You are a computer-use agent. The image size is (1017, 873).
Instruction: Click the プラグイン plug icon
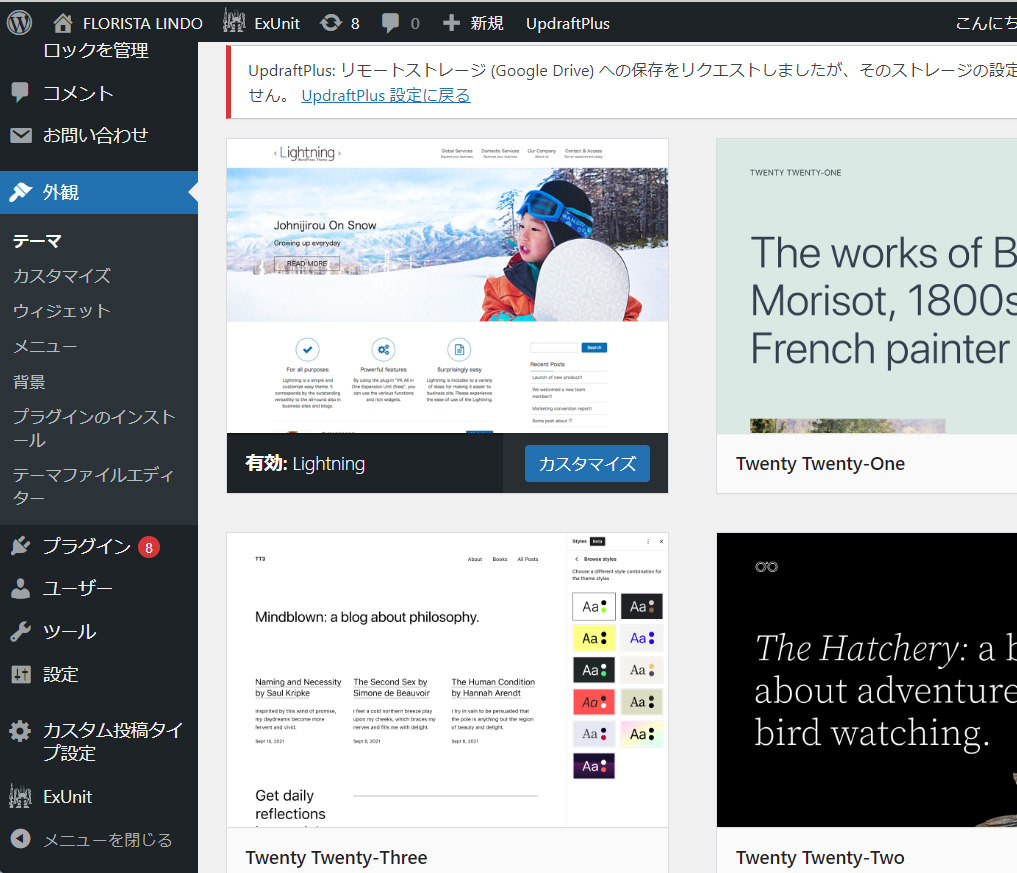pyautogui.click(x=21, y=546)
